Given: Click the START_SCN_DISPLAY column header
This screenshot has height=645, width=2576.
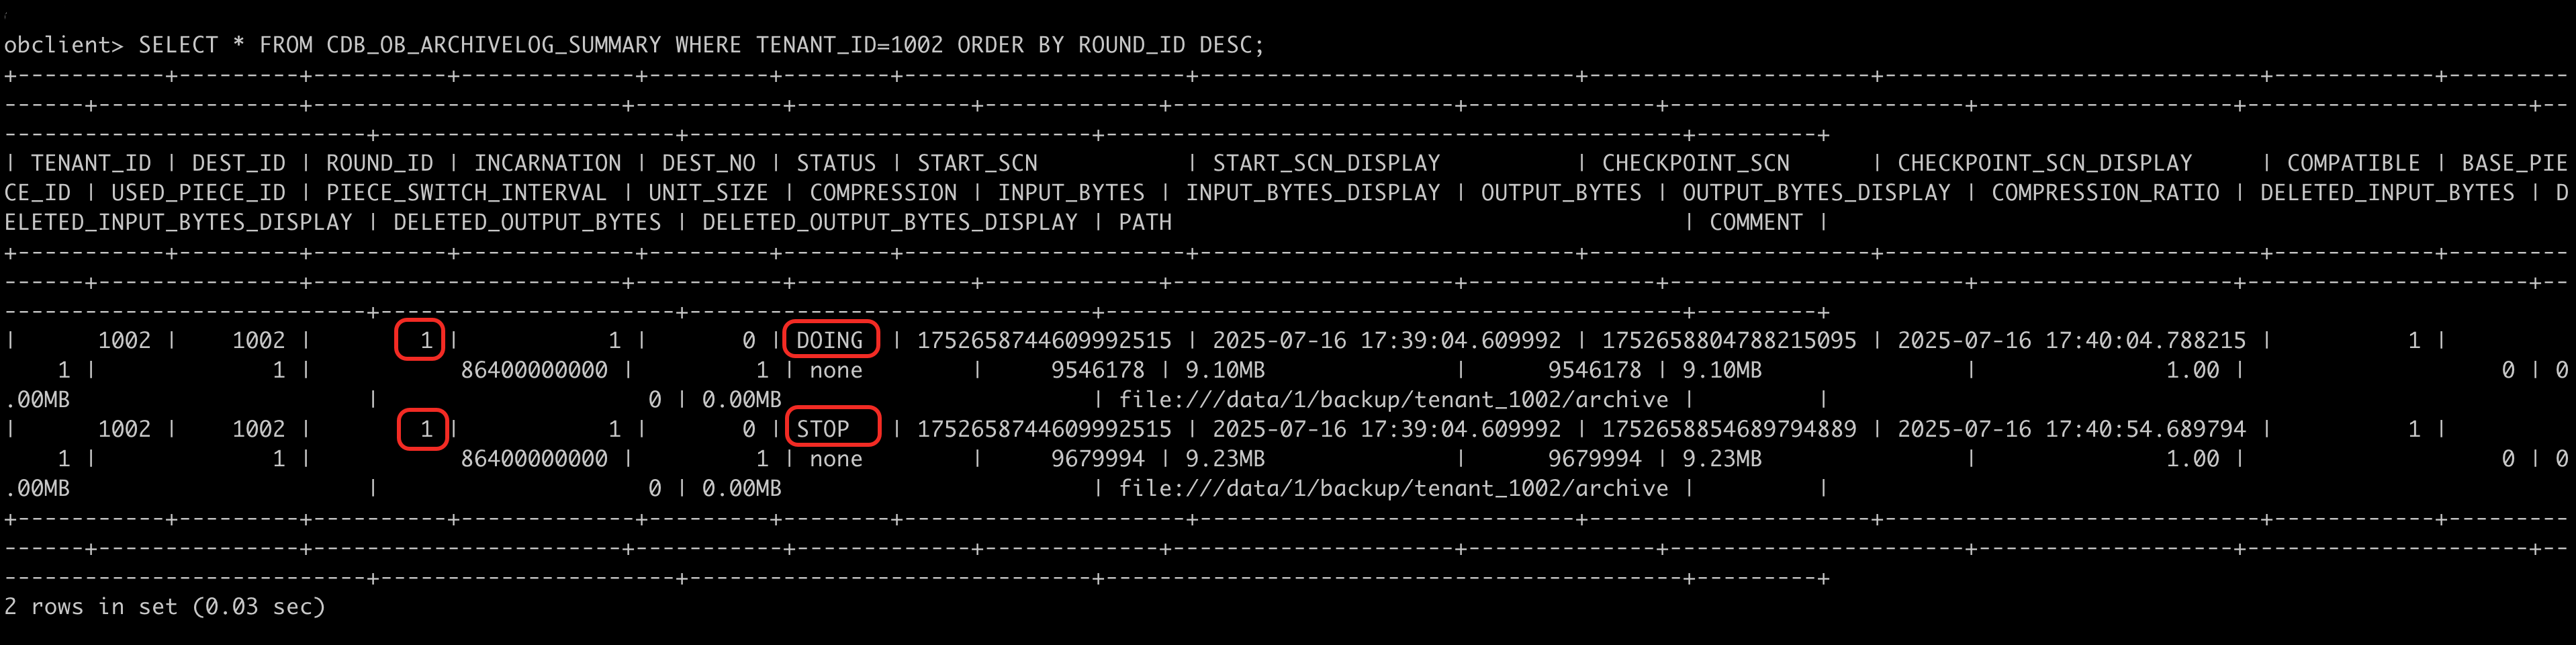Looking at the screenshot, I should pyautogui.click(x=1326, y=163).
